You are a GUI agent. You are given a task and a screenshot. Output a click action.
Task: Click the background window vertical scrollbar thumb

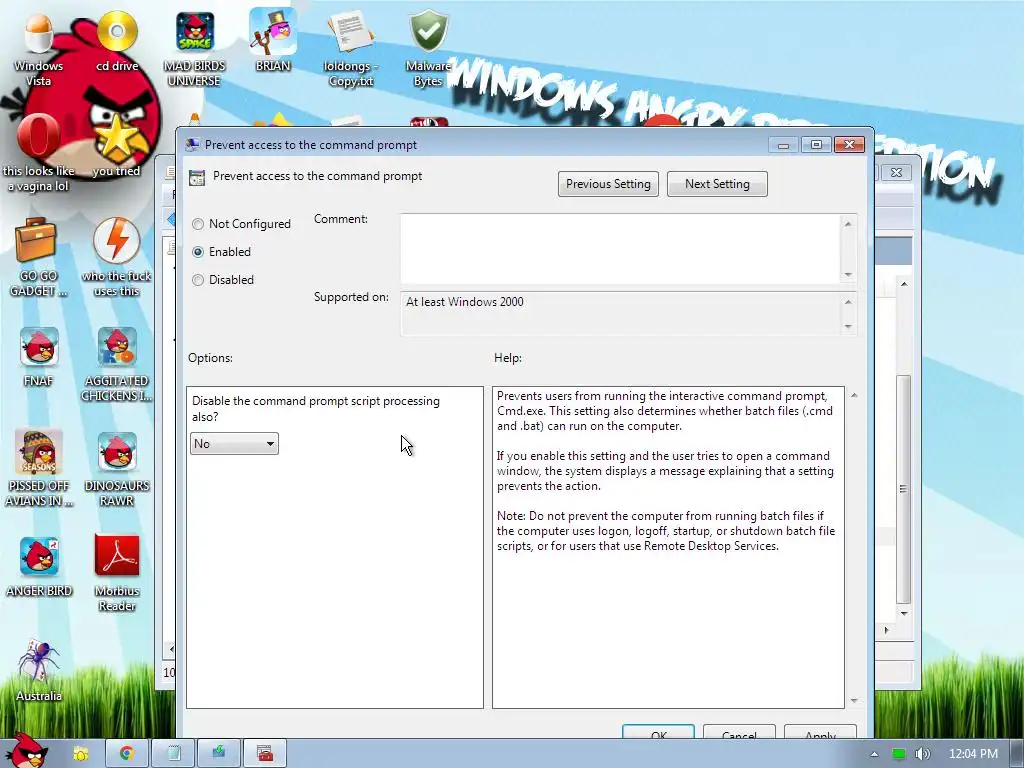pos(903,490)
